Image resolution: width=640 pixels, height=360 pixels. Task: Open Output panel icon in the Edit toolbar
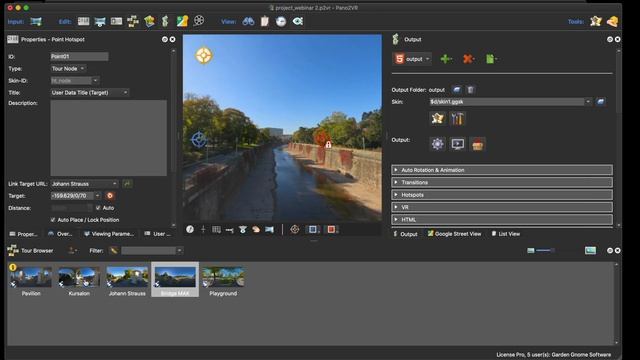point(165,21)
